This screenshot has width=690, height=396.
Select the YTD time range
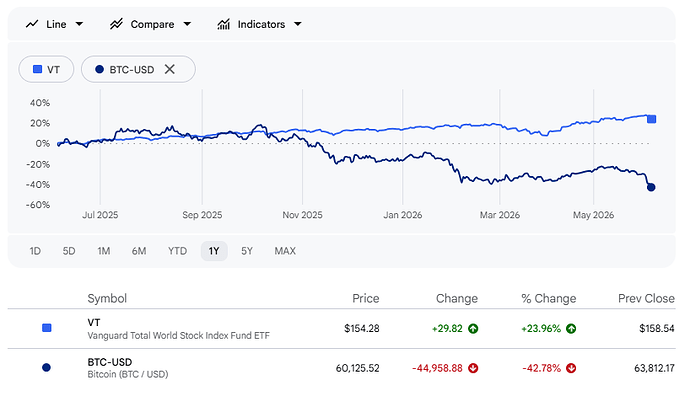click(x=177, y=251)
